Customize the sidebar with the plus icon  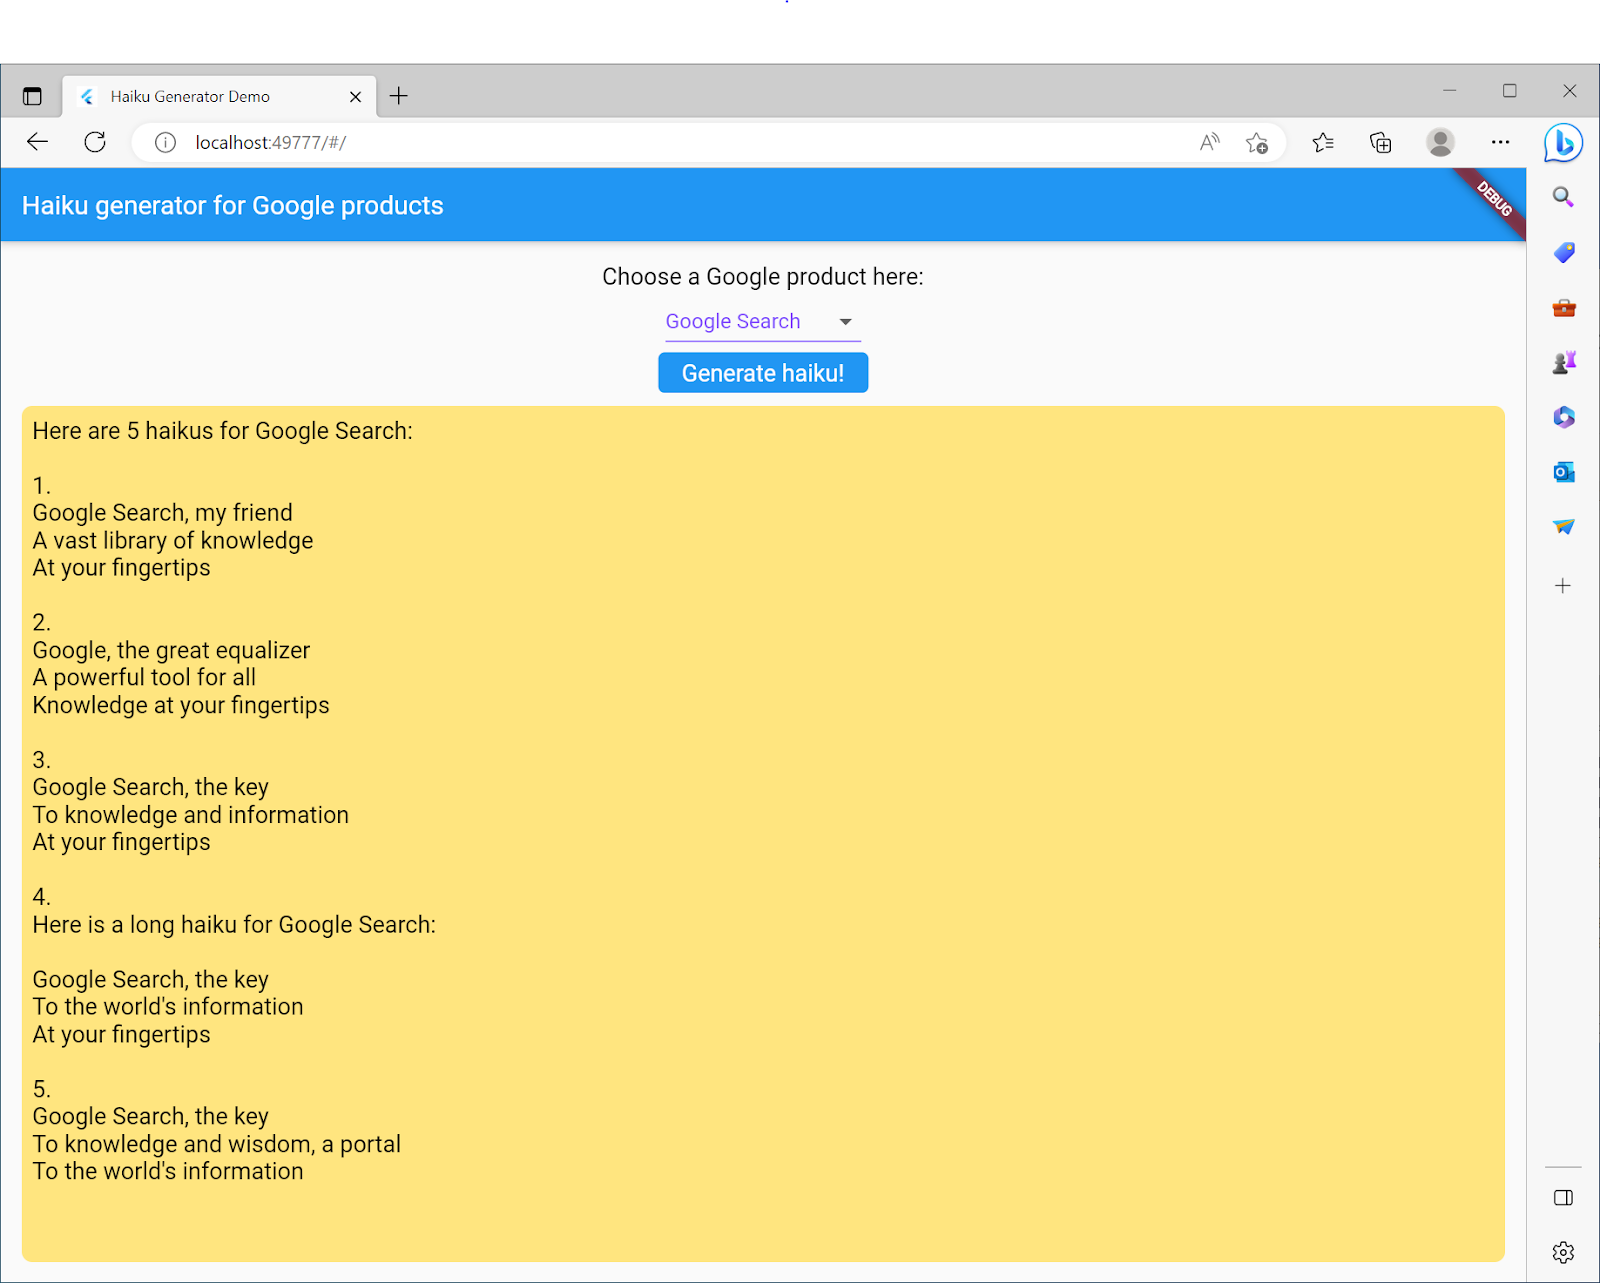[1563, 586]
